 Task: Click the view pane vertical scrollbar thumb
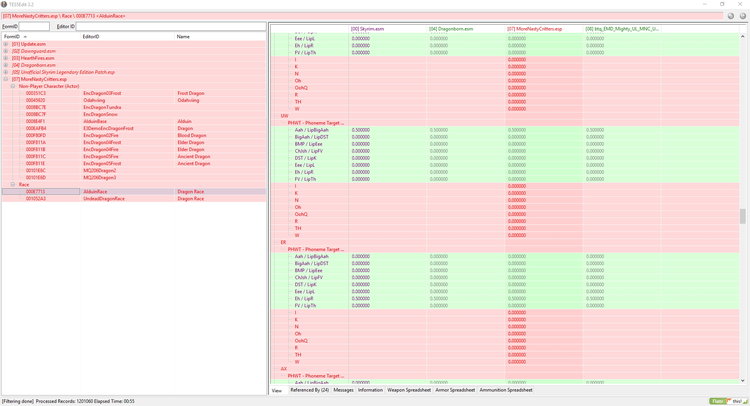coord(742,216)
